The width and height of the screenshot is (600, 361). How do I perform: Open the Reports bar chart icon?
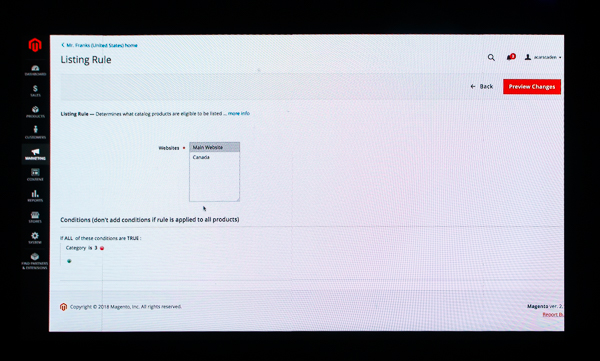pos(35,196)
